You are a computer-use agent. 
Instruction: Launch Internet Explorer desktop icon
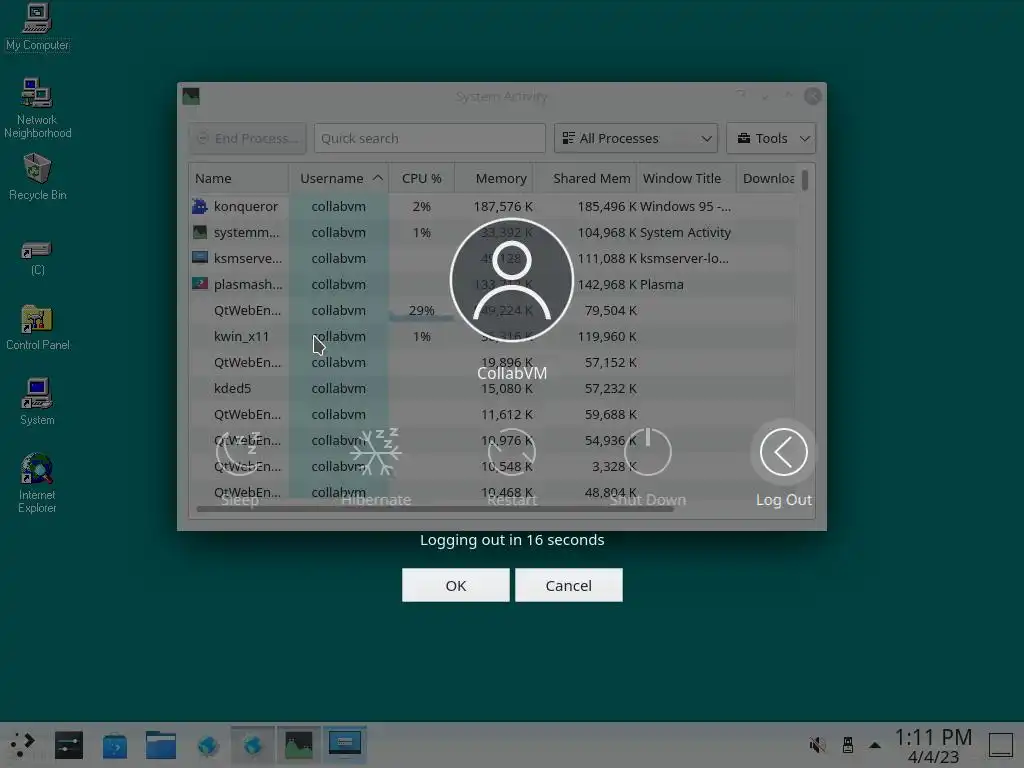tap(37, 483)
